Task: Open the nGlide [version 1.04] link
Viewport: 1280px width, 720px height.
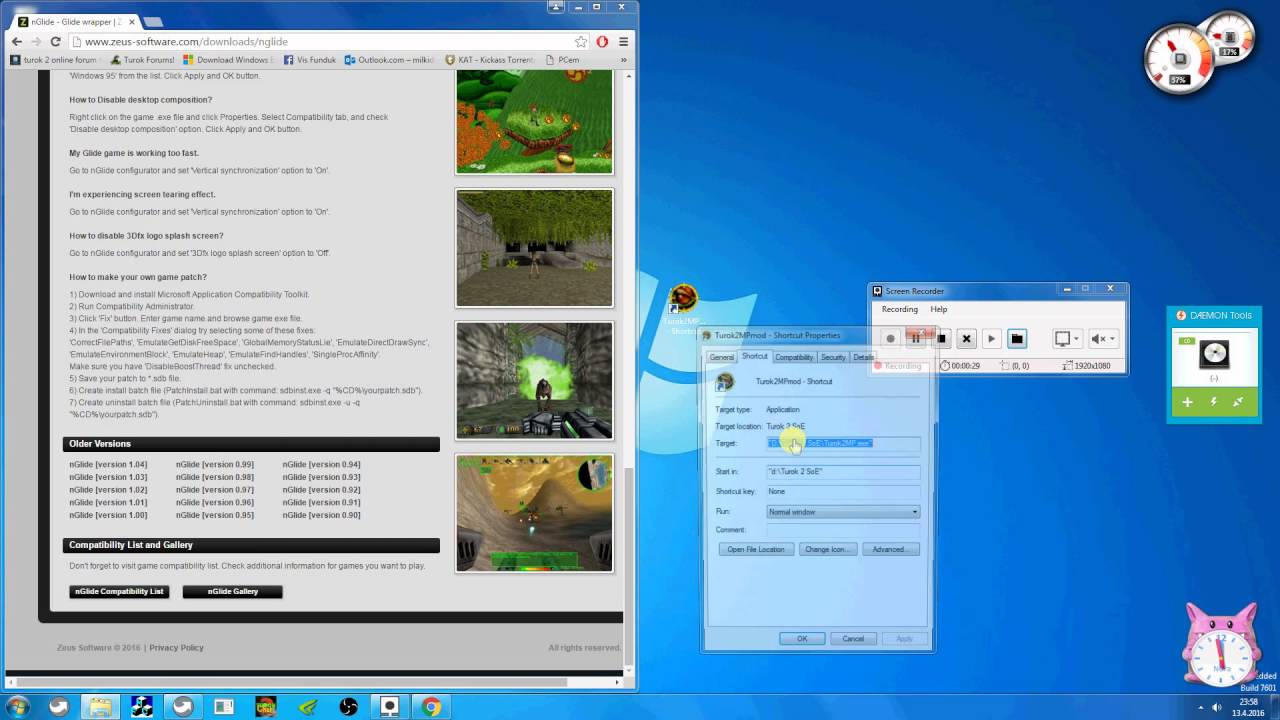Action: coord(108,464)
